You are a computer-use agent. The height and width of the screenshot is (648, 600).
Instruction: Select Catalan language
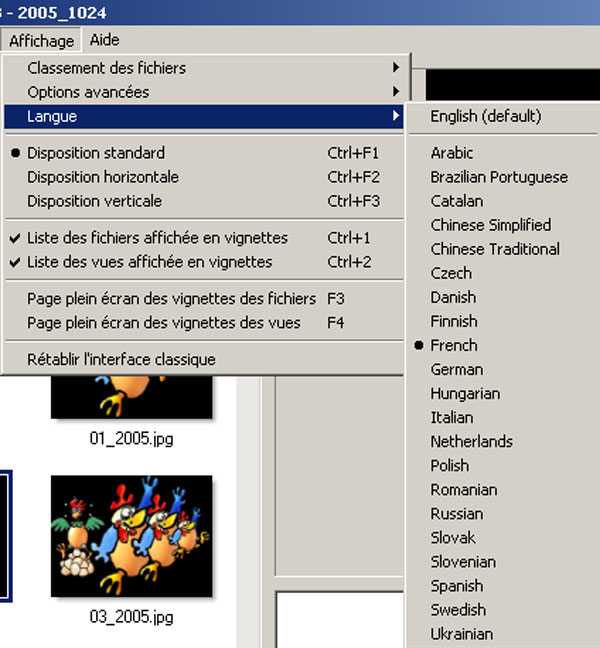(504, 201)
